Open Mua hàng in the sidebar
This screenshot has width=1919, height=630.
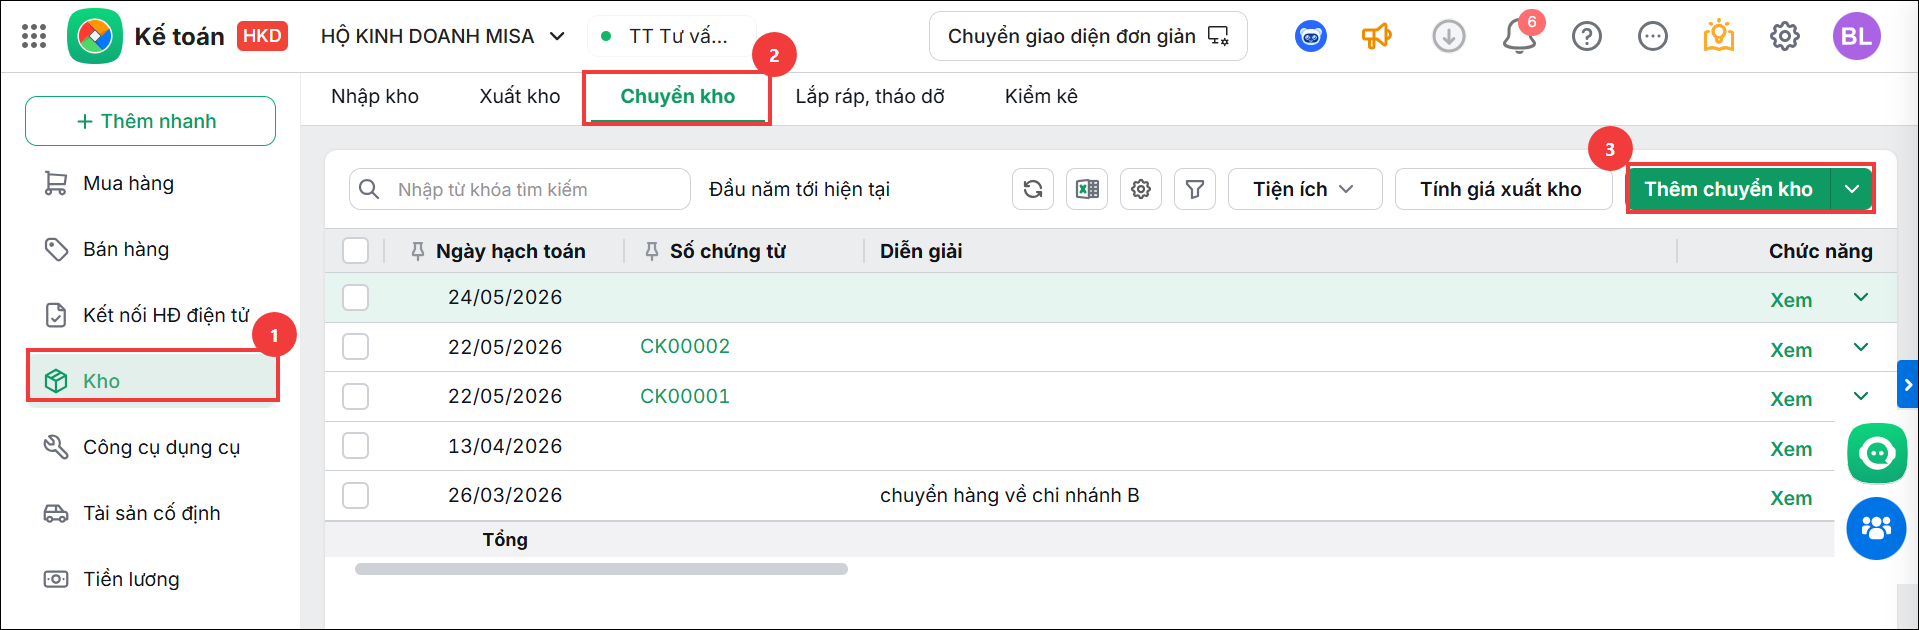[128, 184]
